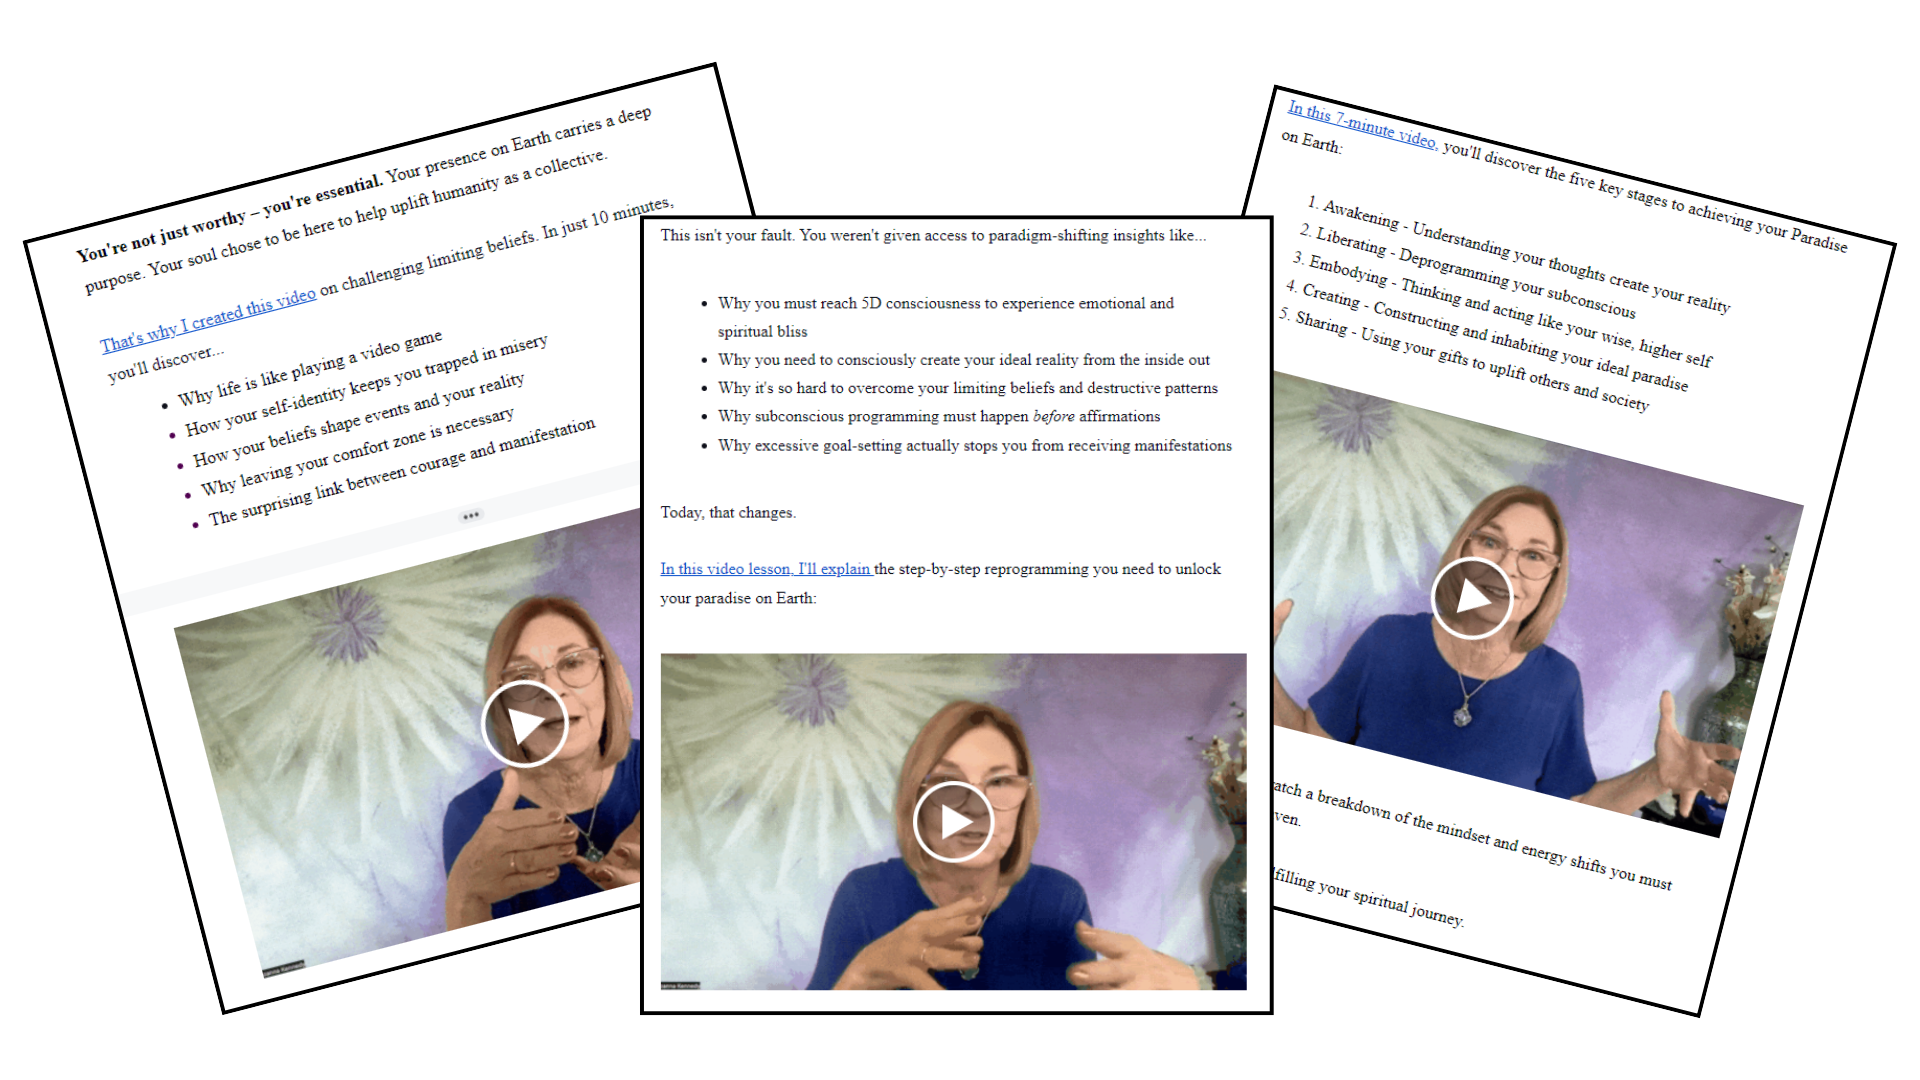
Task: Click the name caption on left video's corner
Action: click(x=284, y=969)
